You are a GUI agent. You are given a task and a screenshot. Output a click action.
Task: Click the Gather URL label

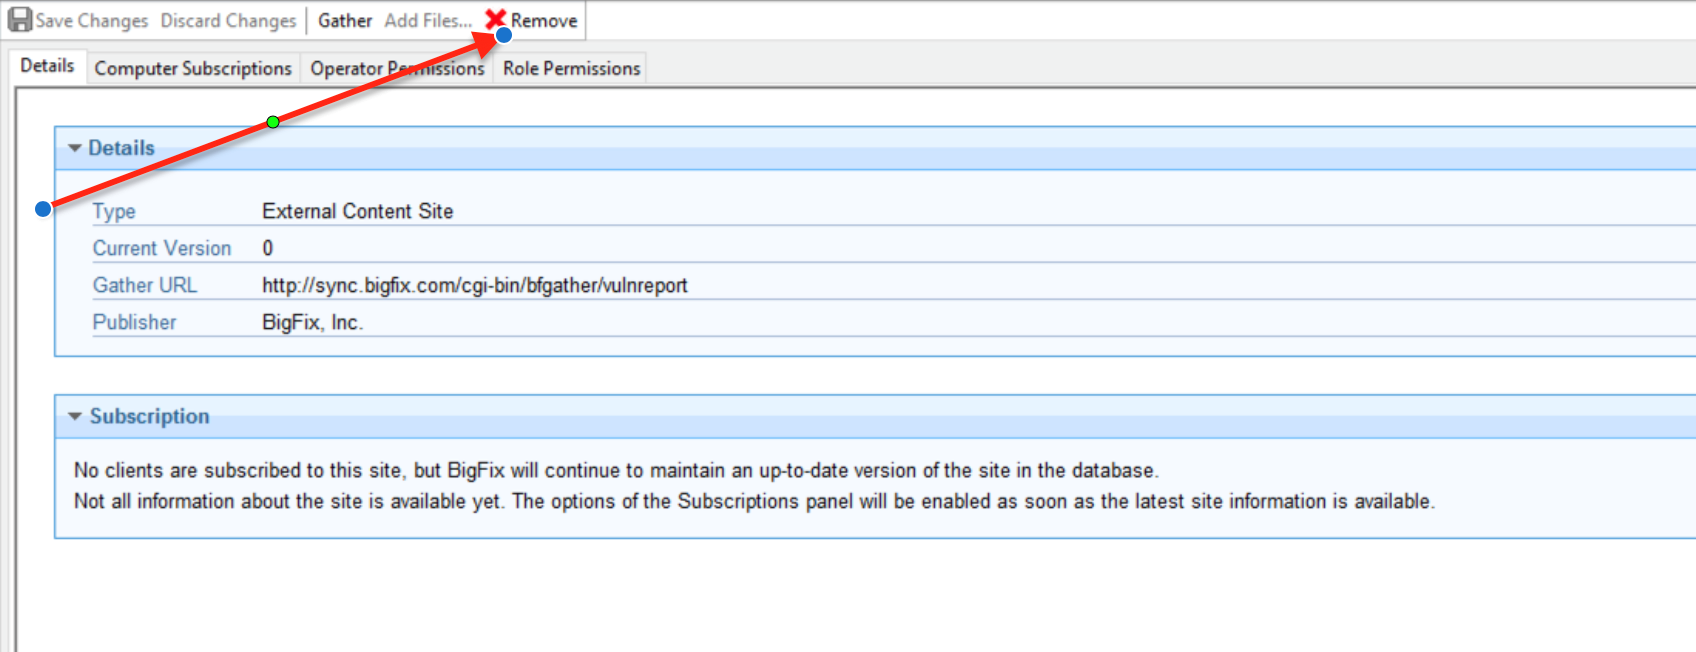[x=145, y=285]
